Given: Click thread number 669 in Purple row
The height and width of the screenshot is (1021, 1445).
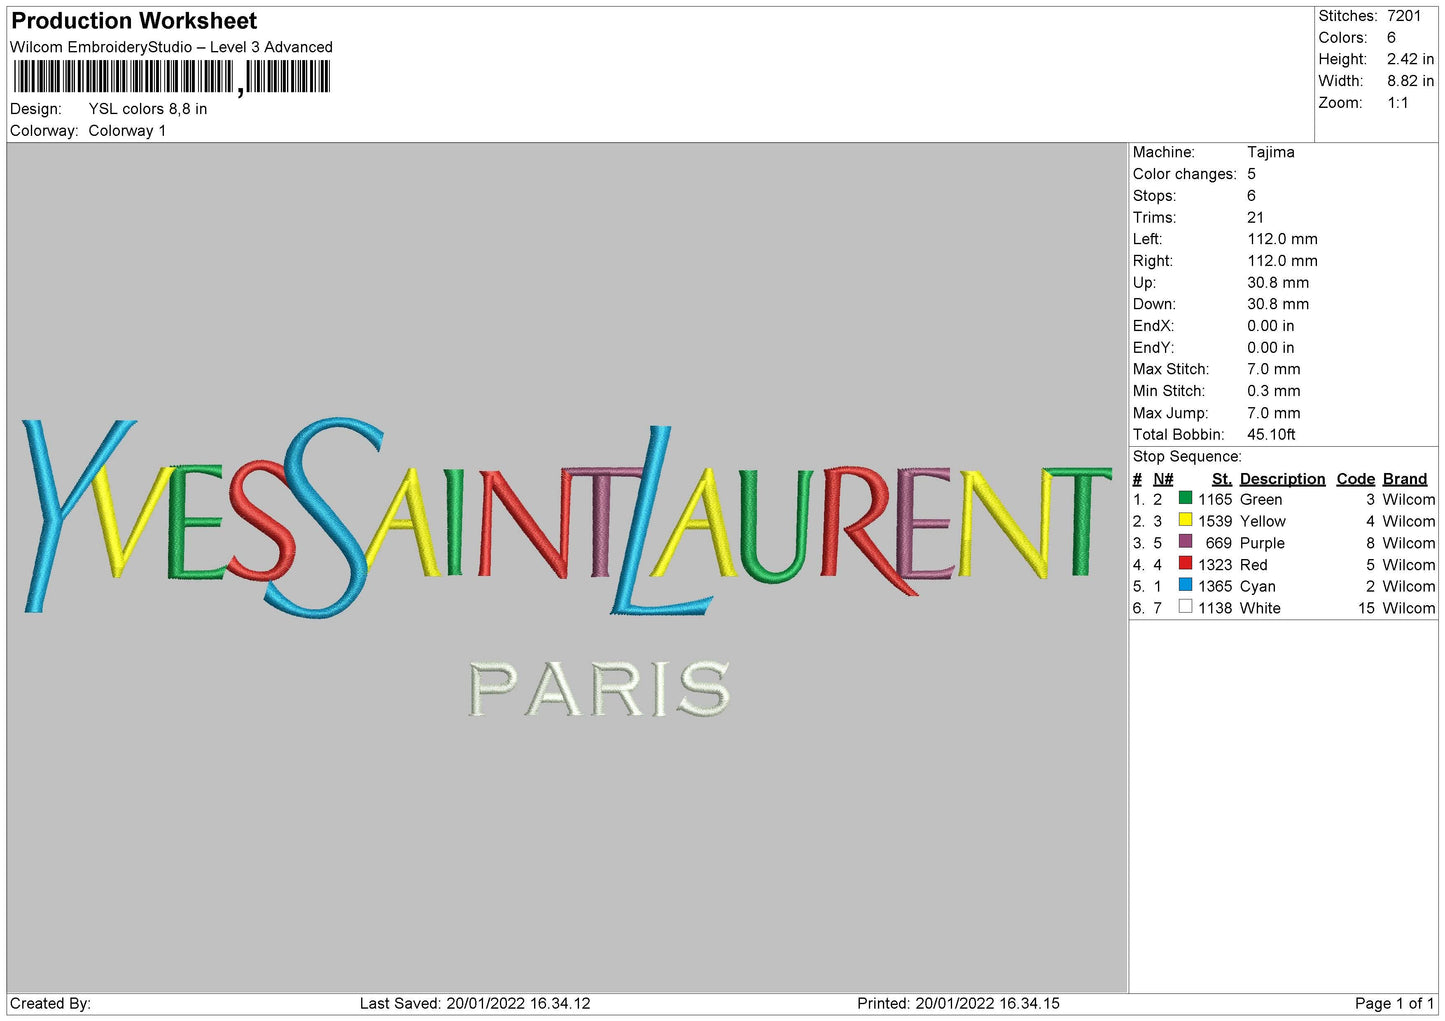Looking at the screenshot, I should click(x=1219, y=543).
